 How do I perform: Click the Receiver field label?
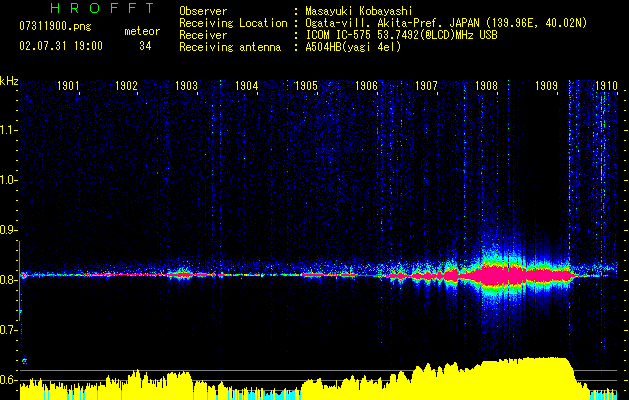(203, 35)
